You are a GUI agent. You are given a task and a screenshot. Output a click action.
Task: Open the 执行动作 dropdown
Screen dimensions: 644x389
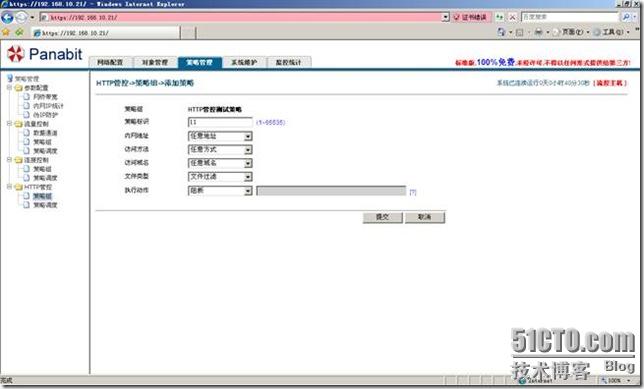click(x=248, y=191)
